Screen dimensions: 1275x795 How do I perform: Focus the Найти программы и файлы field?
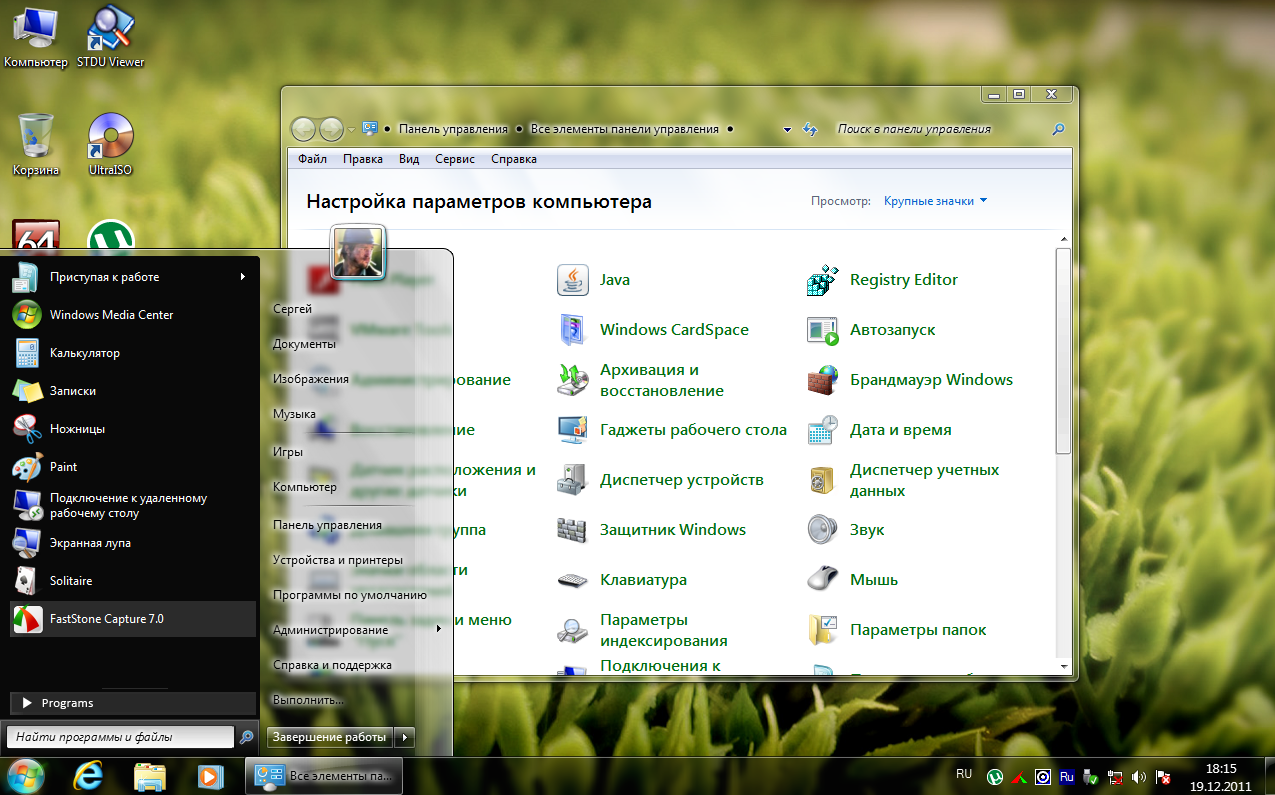[x=121, y=737]
